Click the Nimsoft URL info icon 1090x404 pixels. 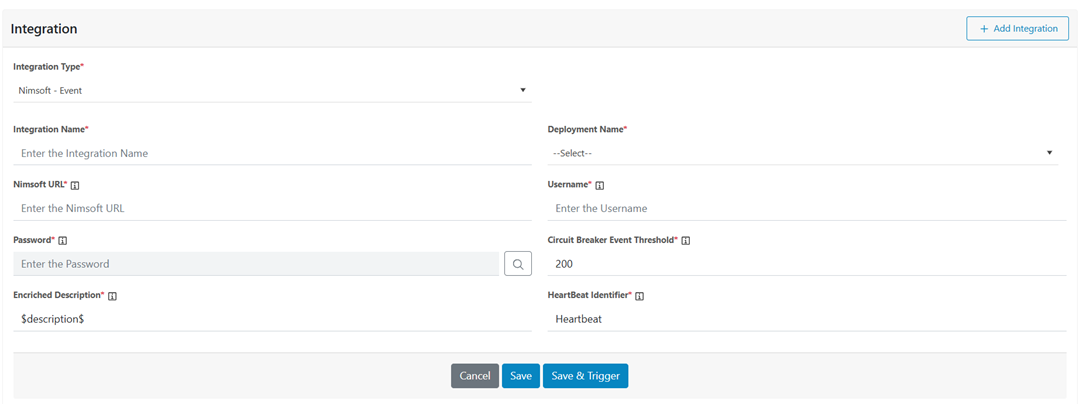tap(76, 185)
